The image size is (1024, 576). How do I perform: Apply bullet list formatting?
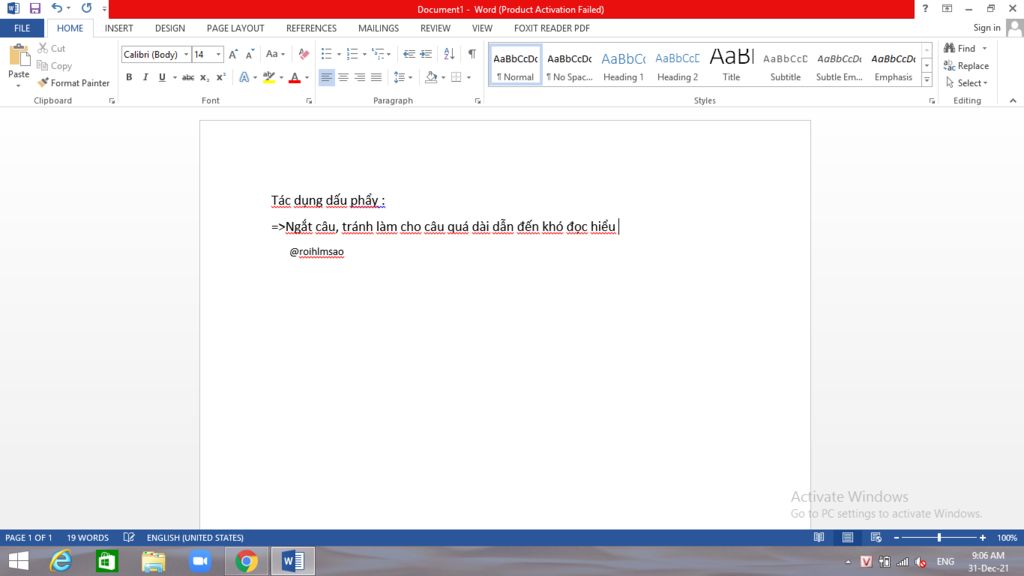pyautogui.click(x=327, y=54)
